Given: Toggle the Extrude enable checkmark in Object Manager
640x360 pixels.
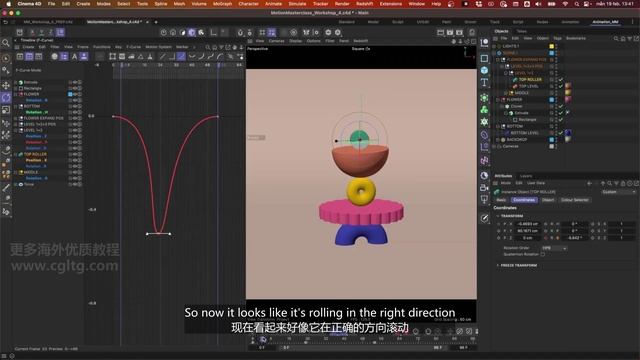Looking at the screenshot, I should (x=560, y=113).
